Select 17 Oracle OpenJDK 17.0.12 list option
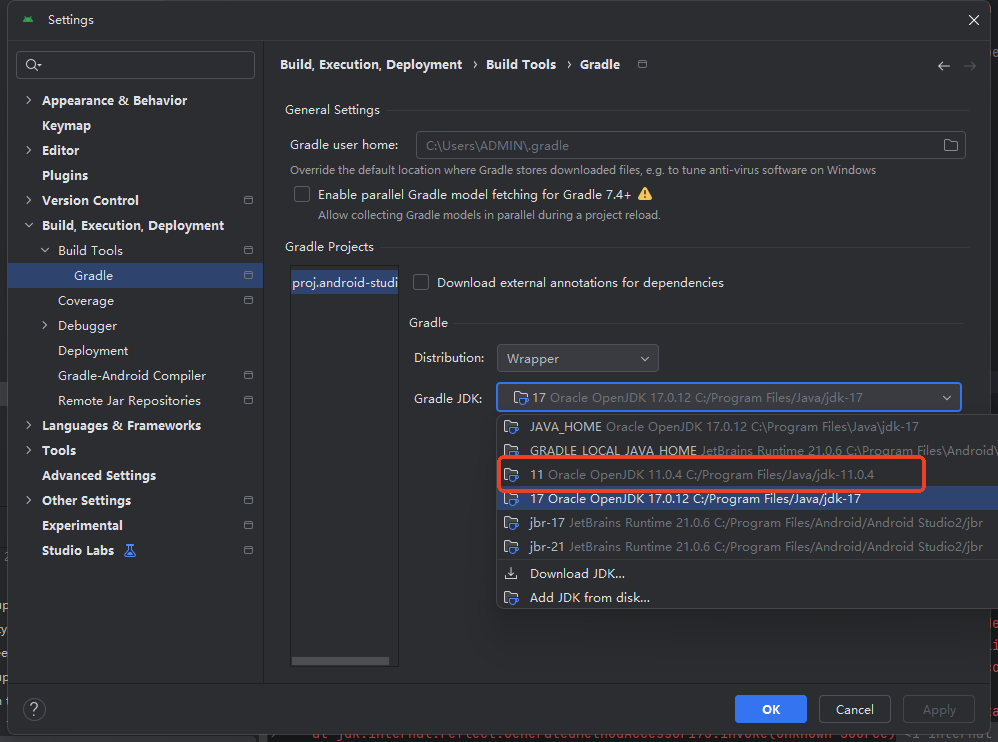This screenshot has width=998, height=742. [x=747, y=498]
